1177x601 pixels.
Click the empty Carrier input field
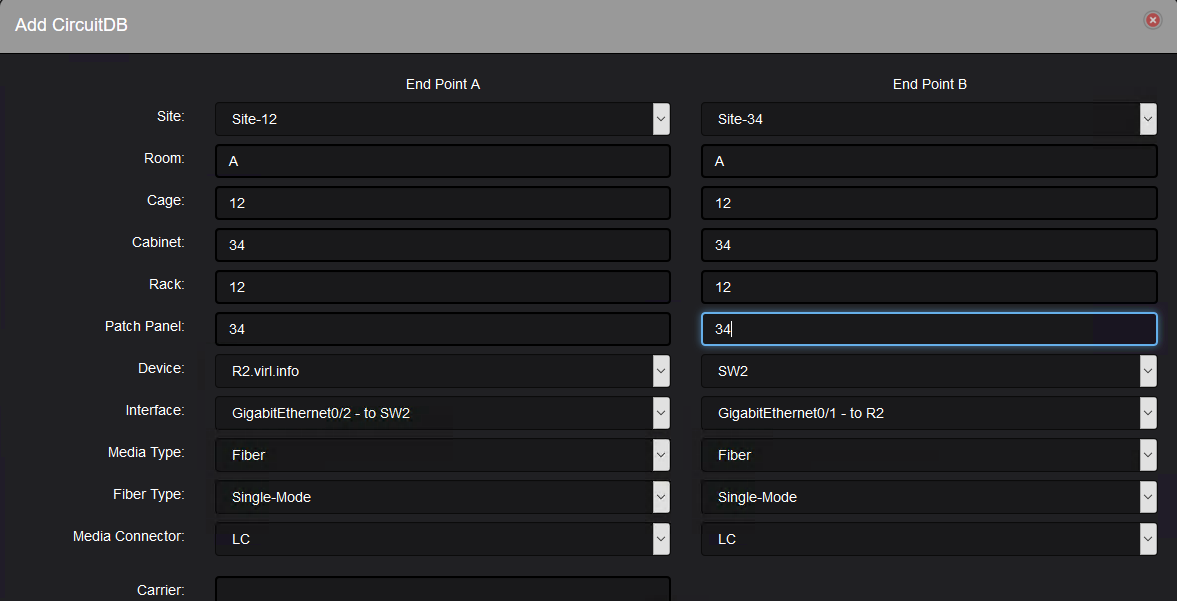(x=442, y=590)
